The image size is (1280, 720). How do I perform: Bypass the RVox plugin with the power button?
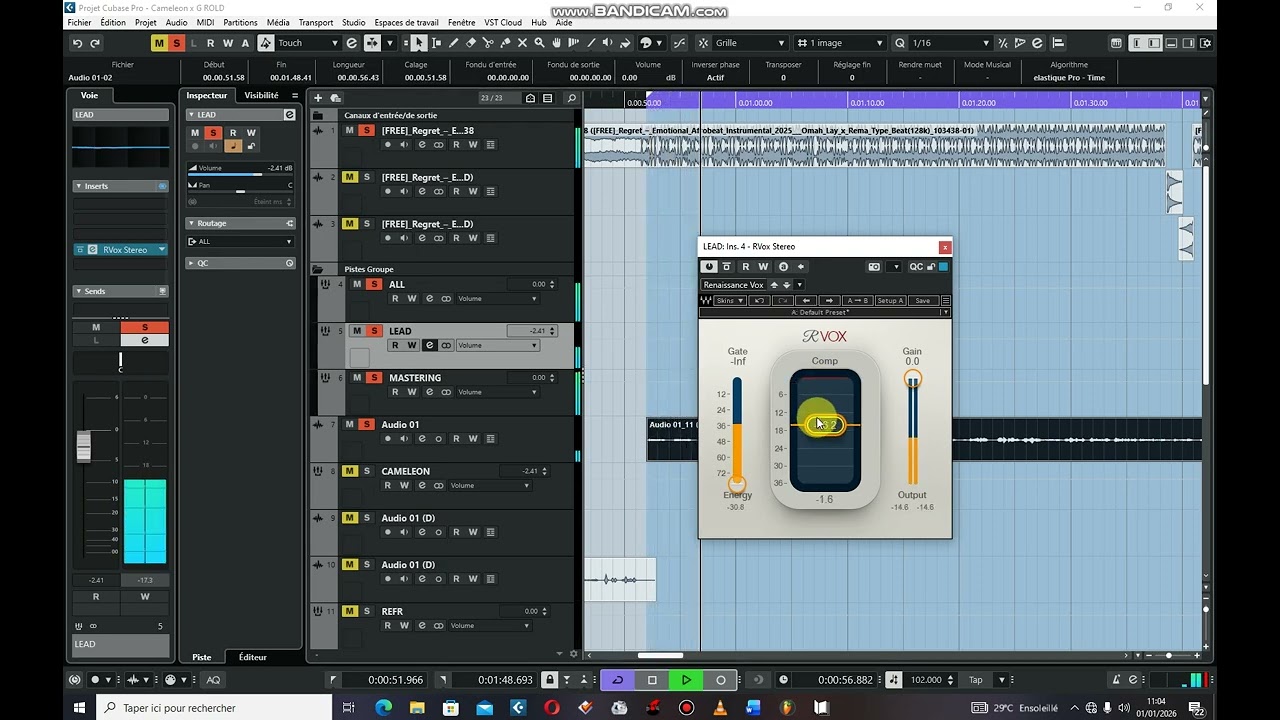pos(709,267)
